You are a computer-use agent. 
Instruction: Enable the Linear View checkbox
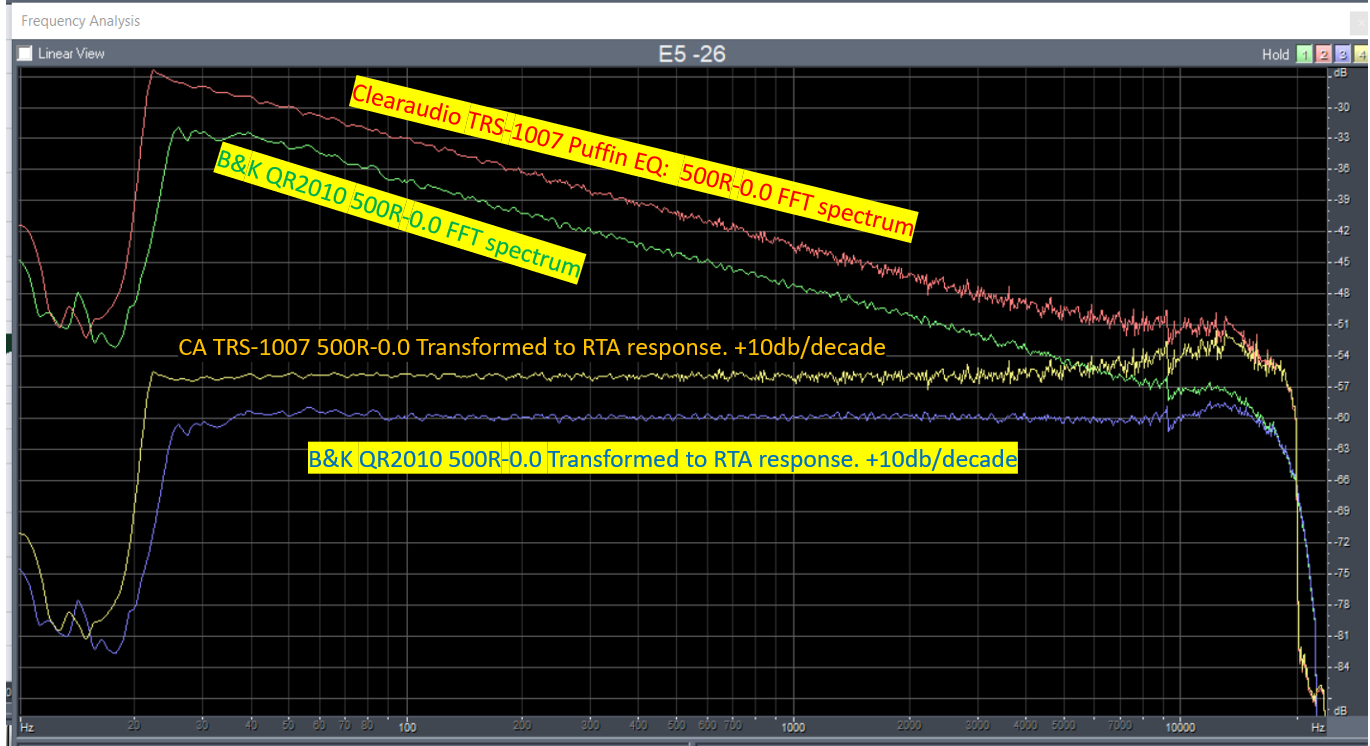click(25, 54)
